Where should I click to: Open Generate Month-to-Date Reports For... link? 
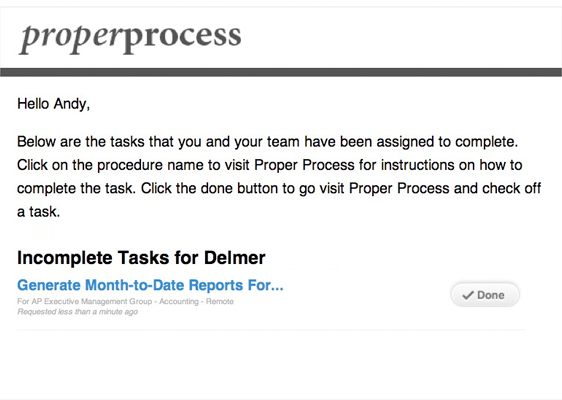pos(150,285)
